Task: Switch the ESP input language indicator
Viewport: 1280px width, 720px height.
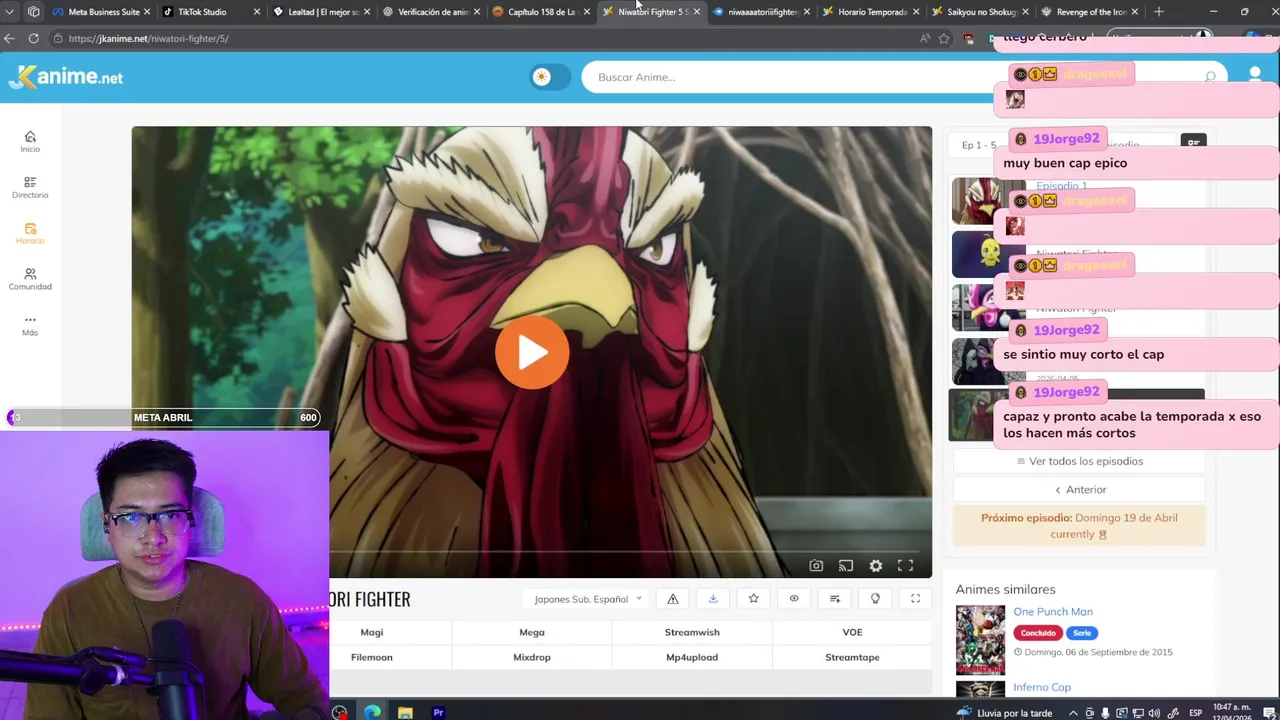Action: click(1195, 713)
